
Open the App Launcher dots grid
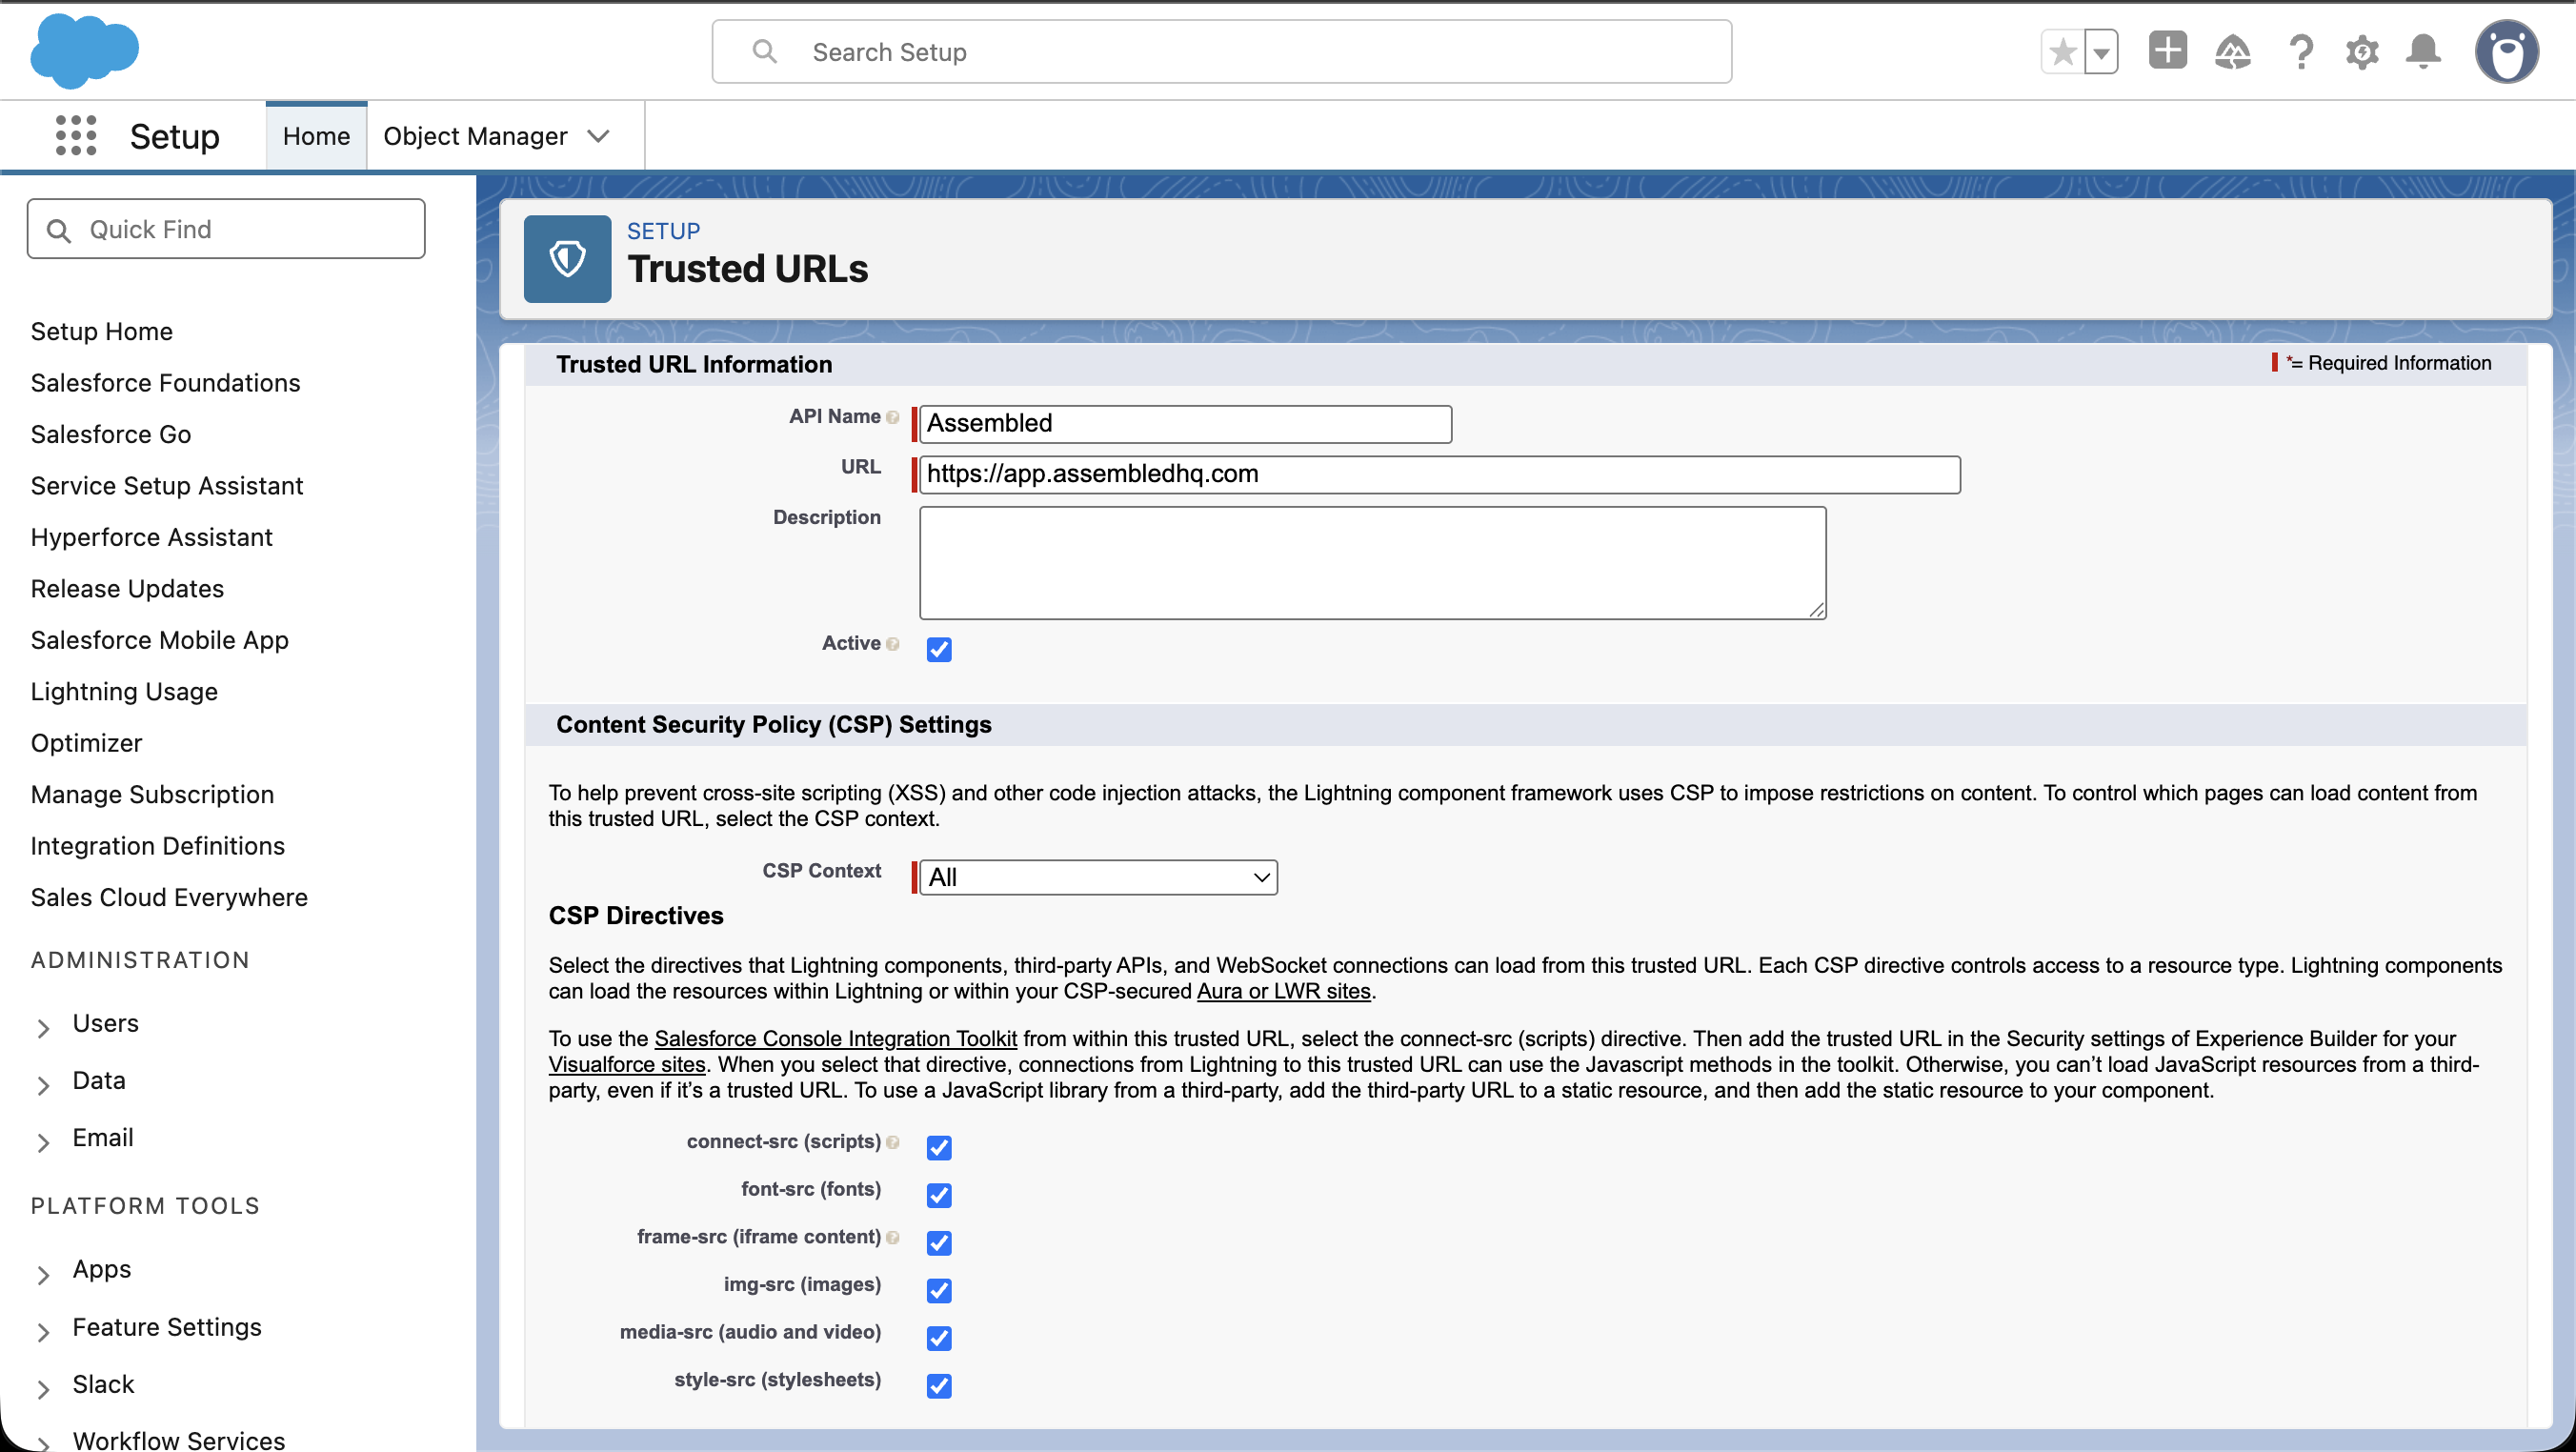coord(76,135)
